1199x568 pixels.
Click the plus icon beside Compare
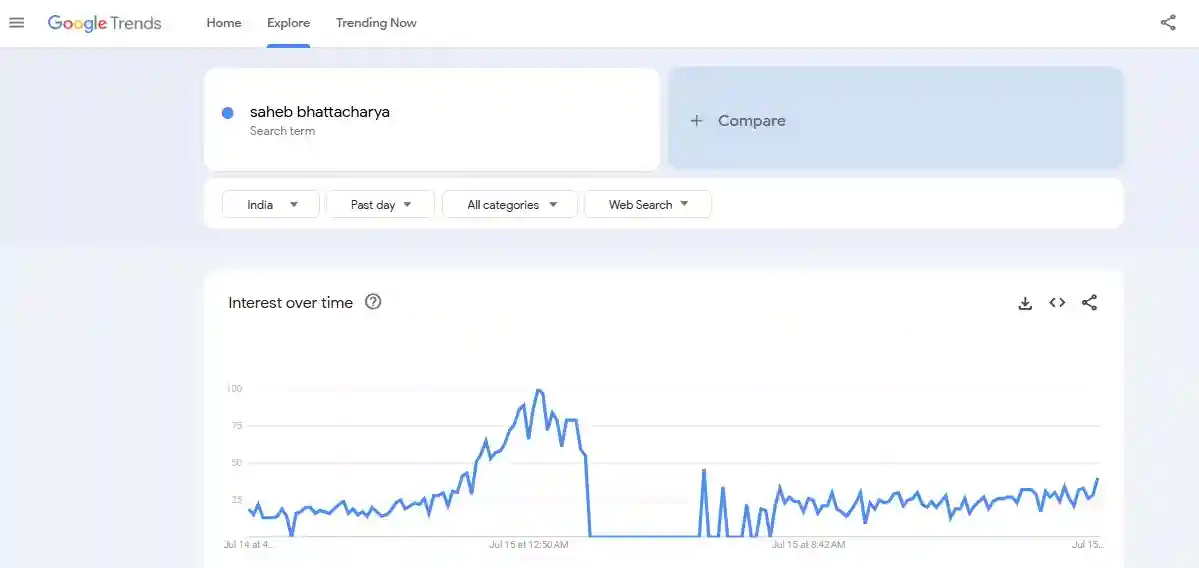(x=697, y=121)
